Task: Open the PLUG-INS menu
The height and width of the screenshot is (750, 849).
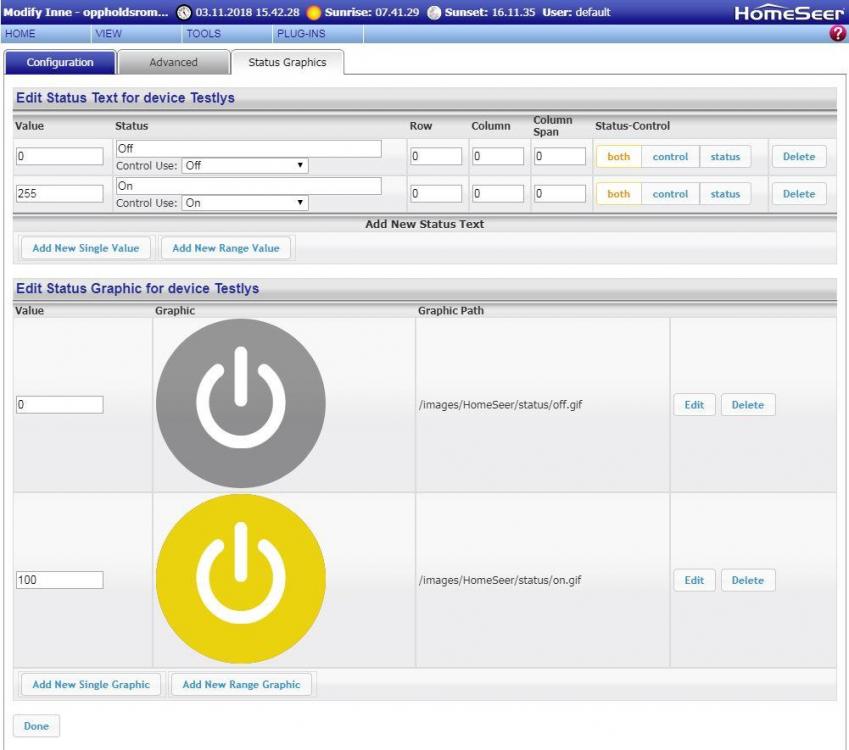Action: [300, 34]
